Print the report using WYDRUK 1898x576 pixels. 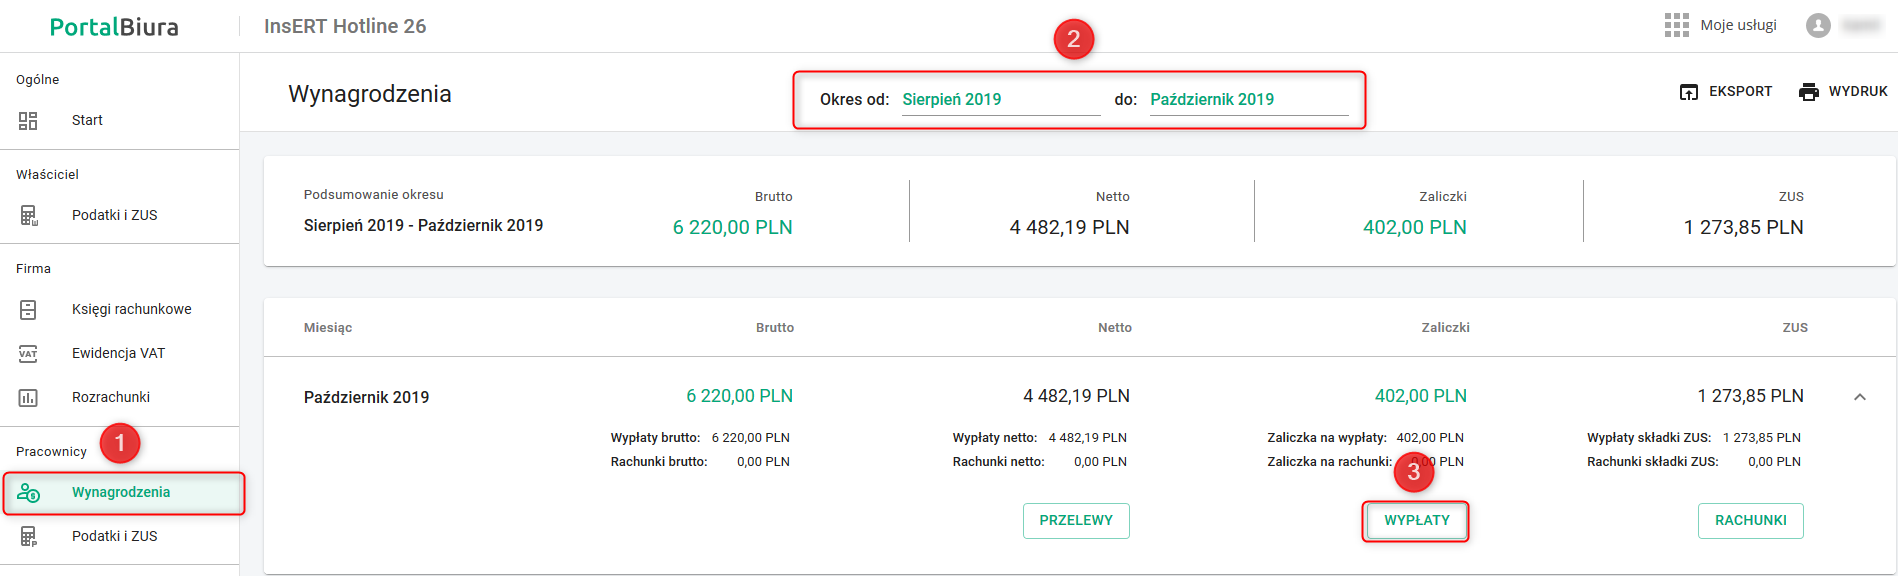tap(1843, 92)
